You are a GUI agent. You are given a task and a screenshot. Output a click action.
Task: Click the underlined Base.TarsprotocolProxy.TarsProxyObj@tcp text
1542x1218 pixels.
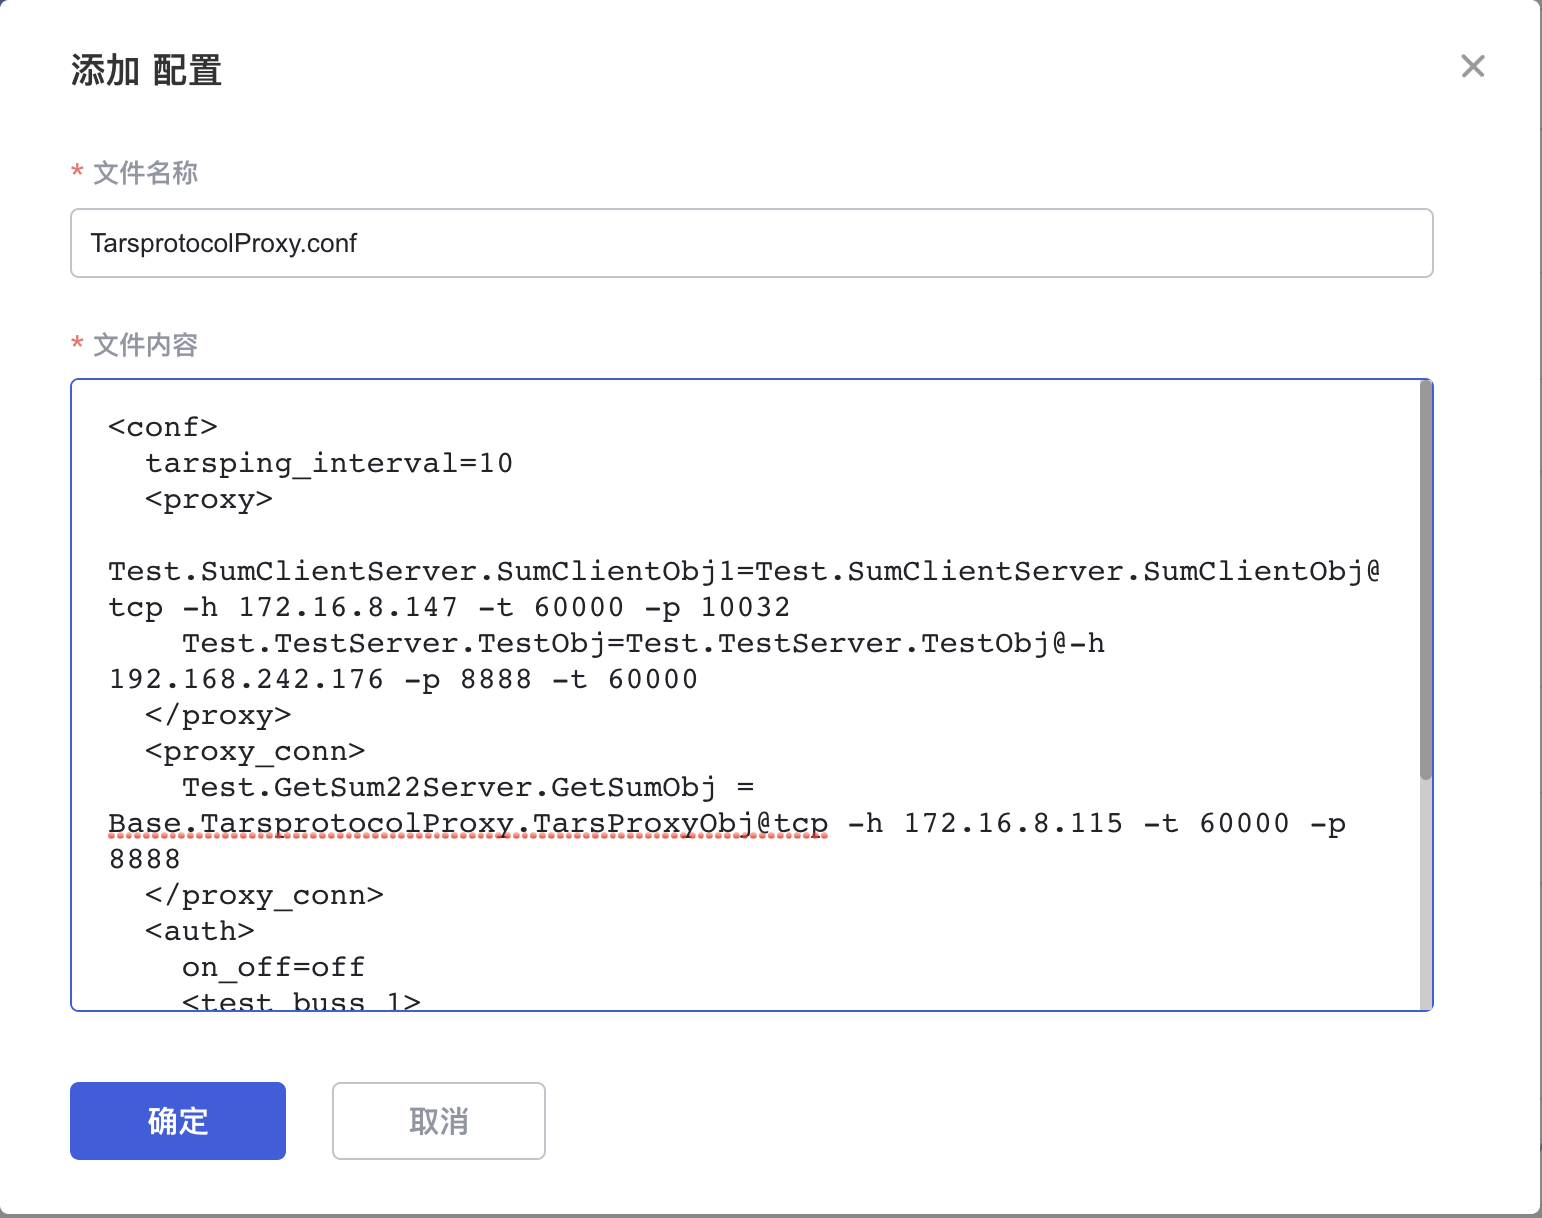point(468,823)
